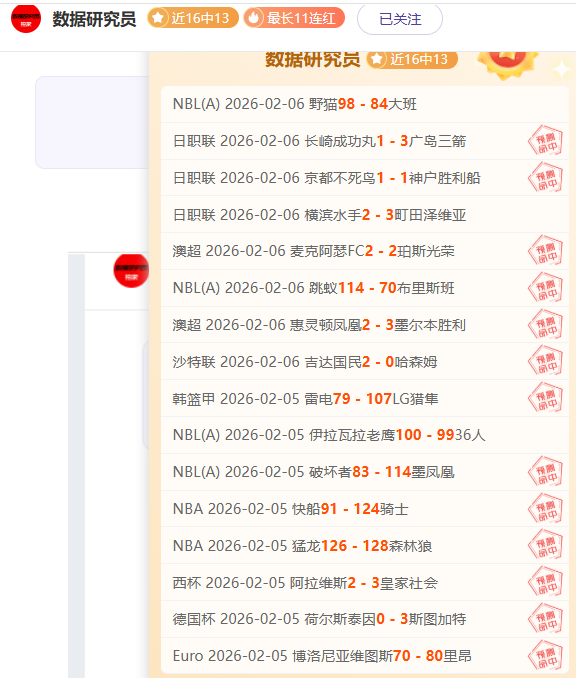Image resolution: width=576 pixels, height=678 pixels.
Task: Open the red avatar beside 数据研究员 header
Action: (26, 19)
